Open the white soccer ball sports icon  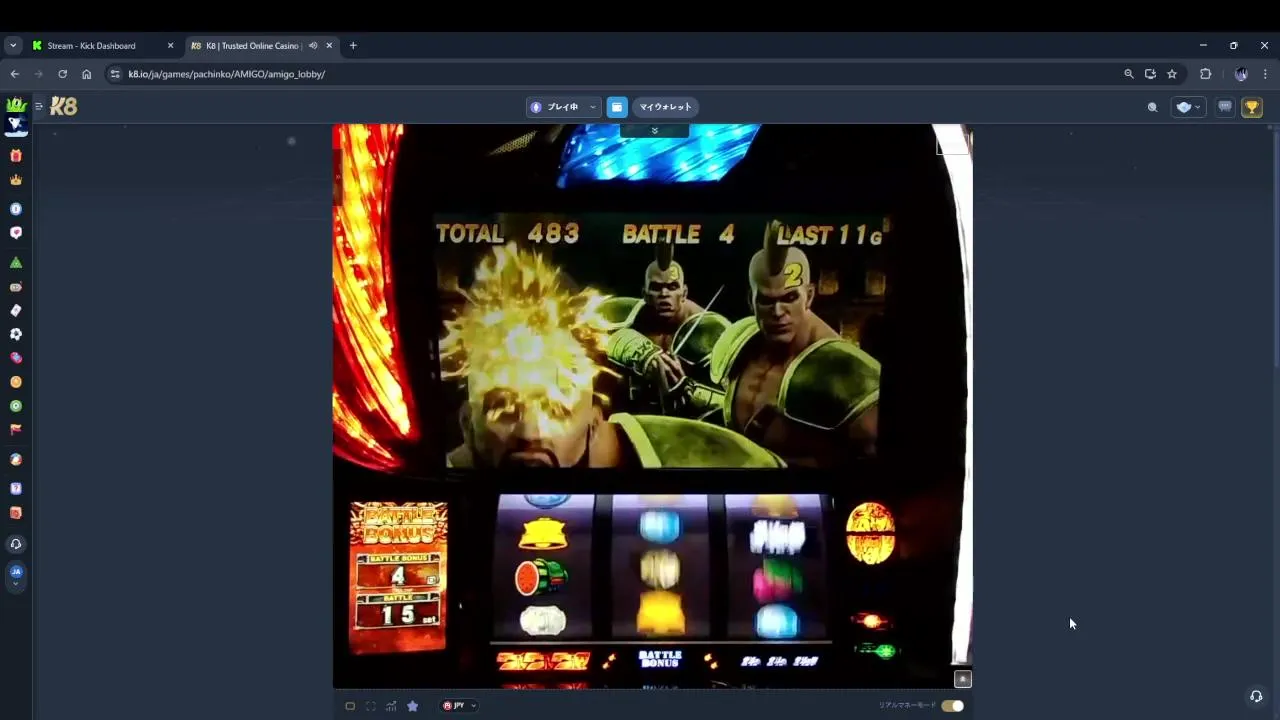coord(16,334)
